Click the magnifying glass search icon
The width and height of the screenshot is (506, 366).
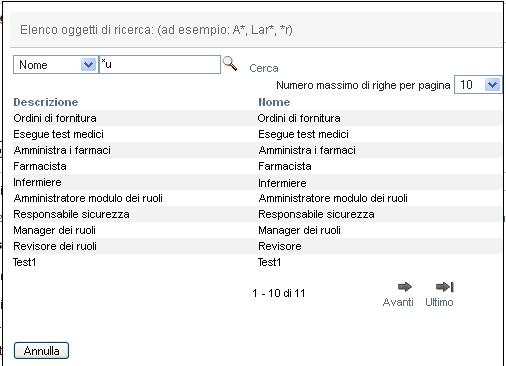coord(230,63)
